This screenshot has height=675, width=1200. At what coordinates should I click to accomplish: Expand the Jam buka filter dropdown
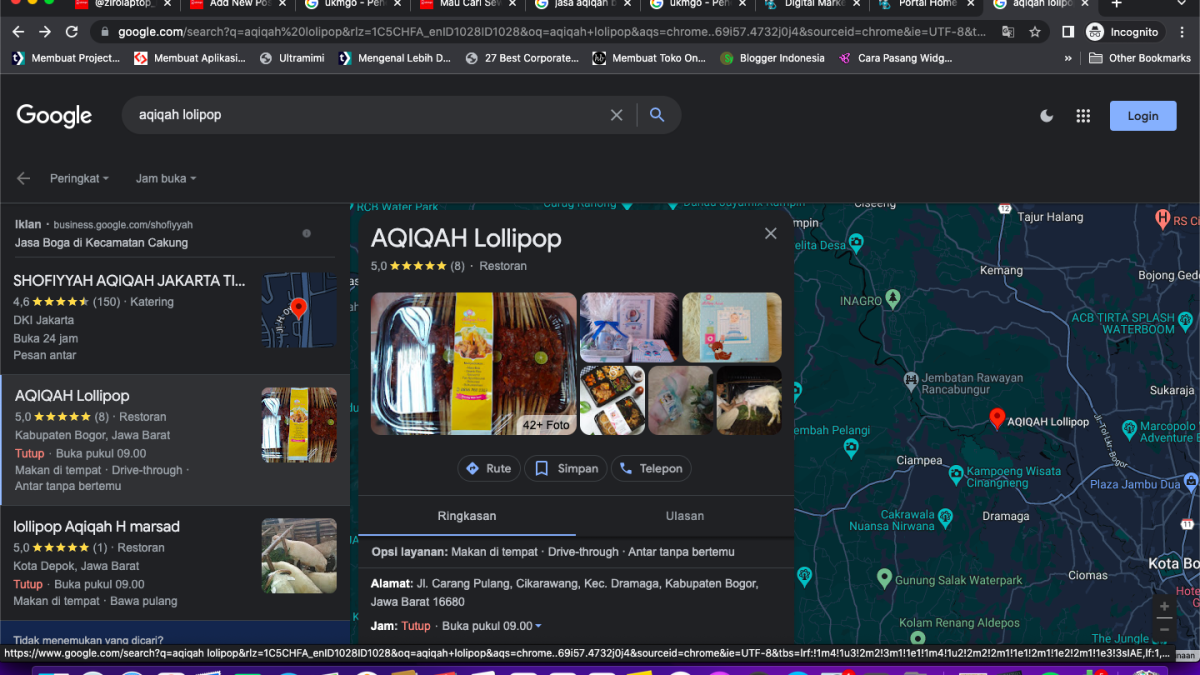click(x=166, y=179)
